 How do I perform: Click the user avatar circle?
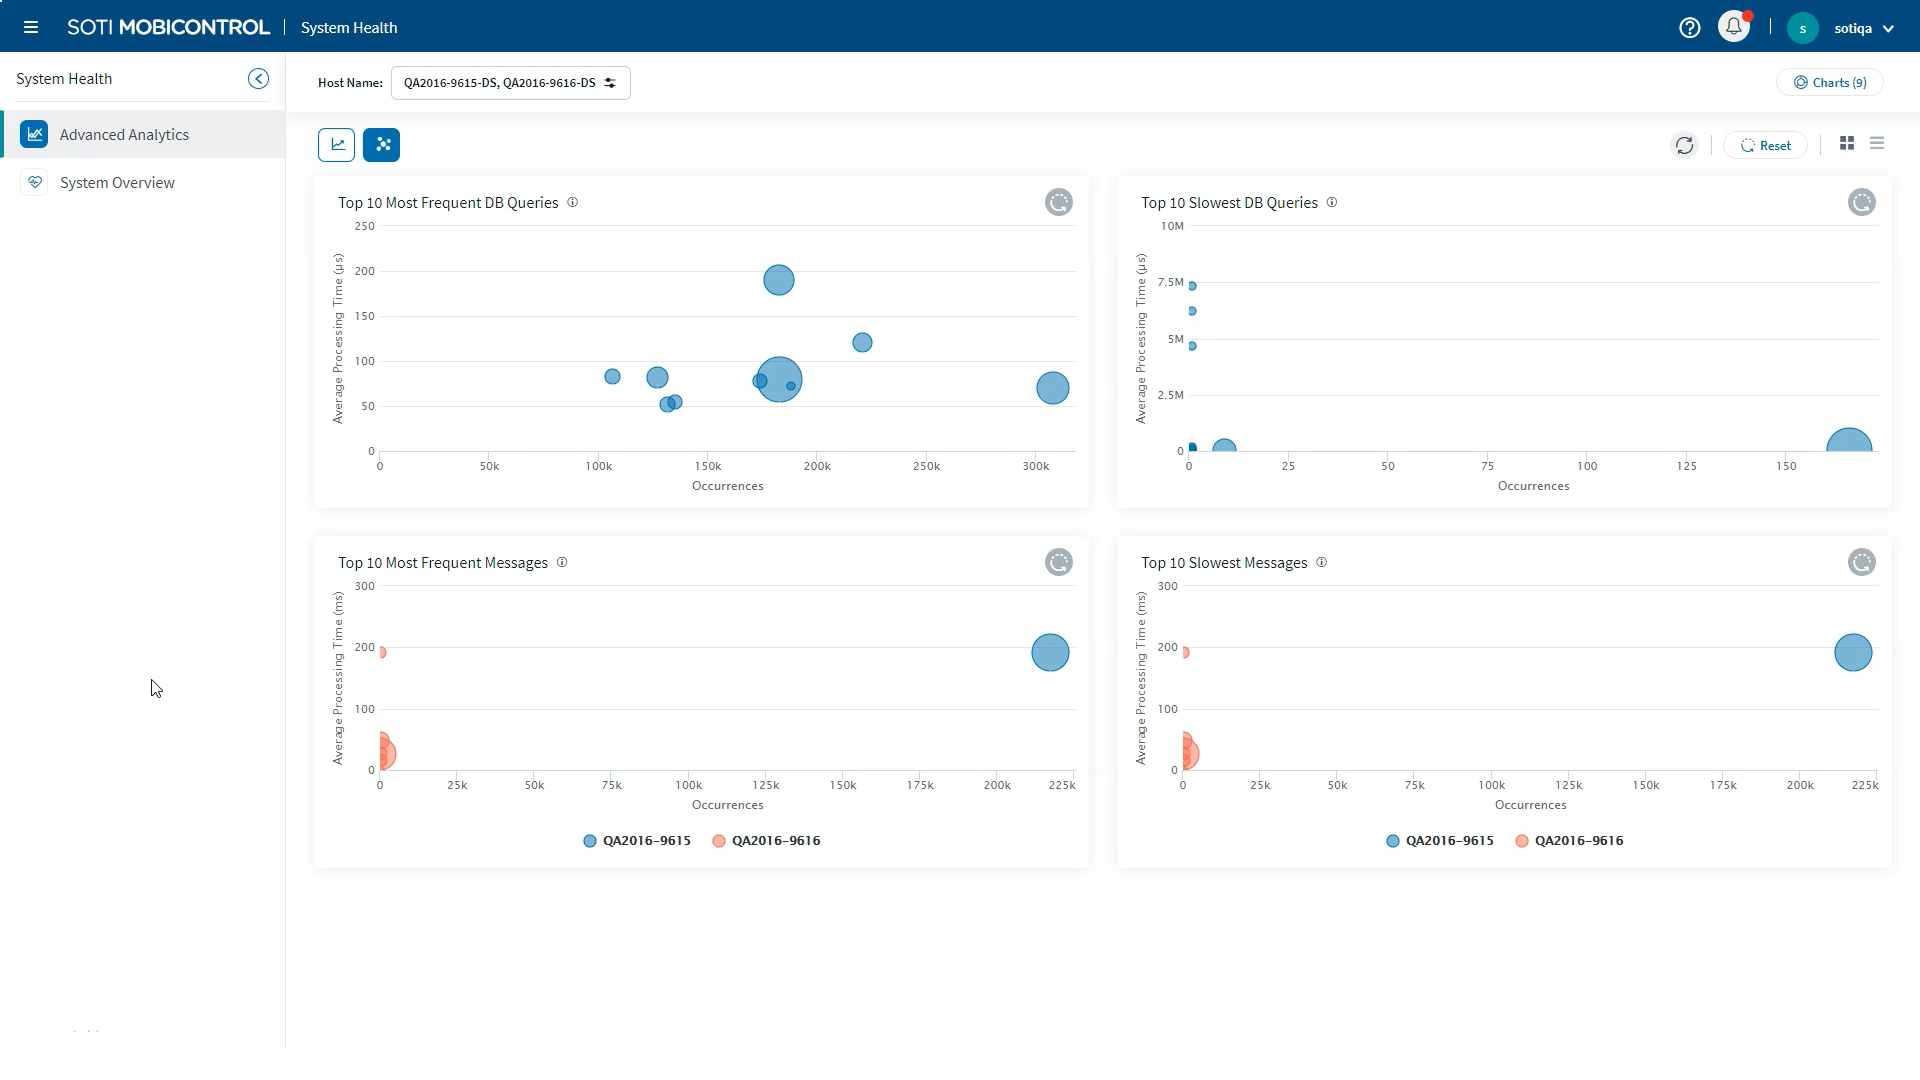[x=1803, y=28]
